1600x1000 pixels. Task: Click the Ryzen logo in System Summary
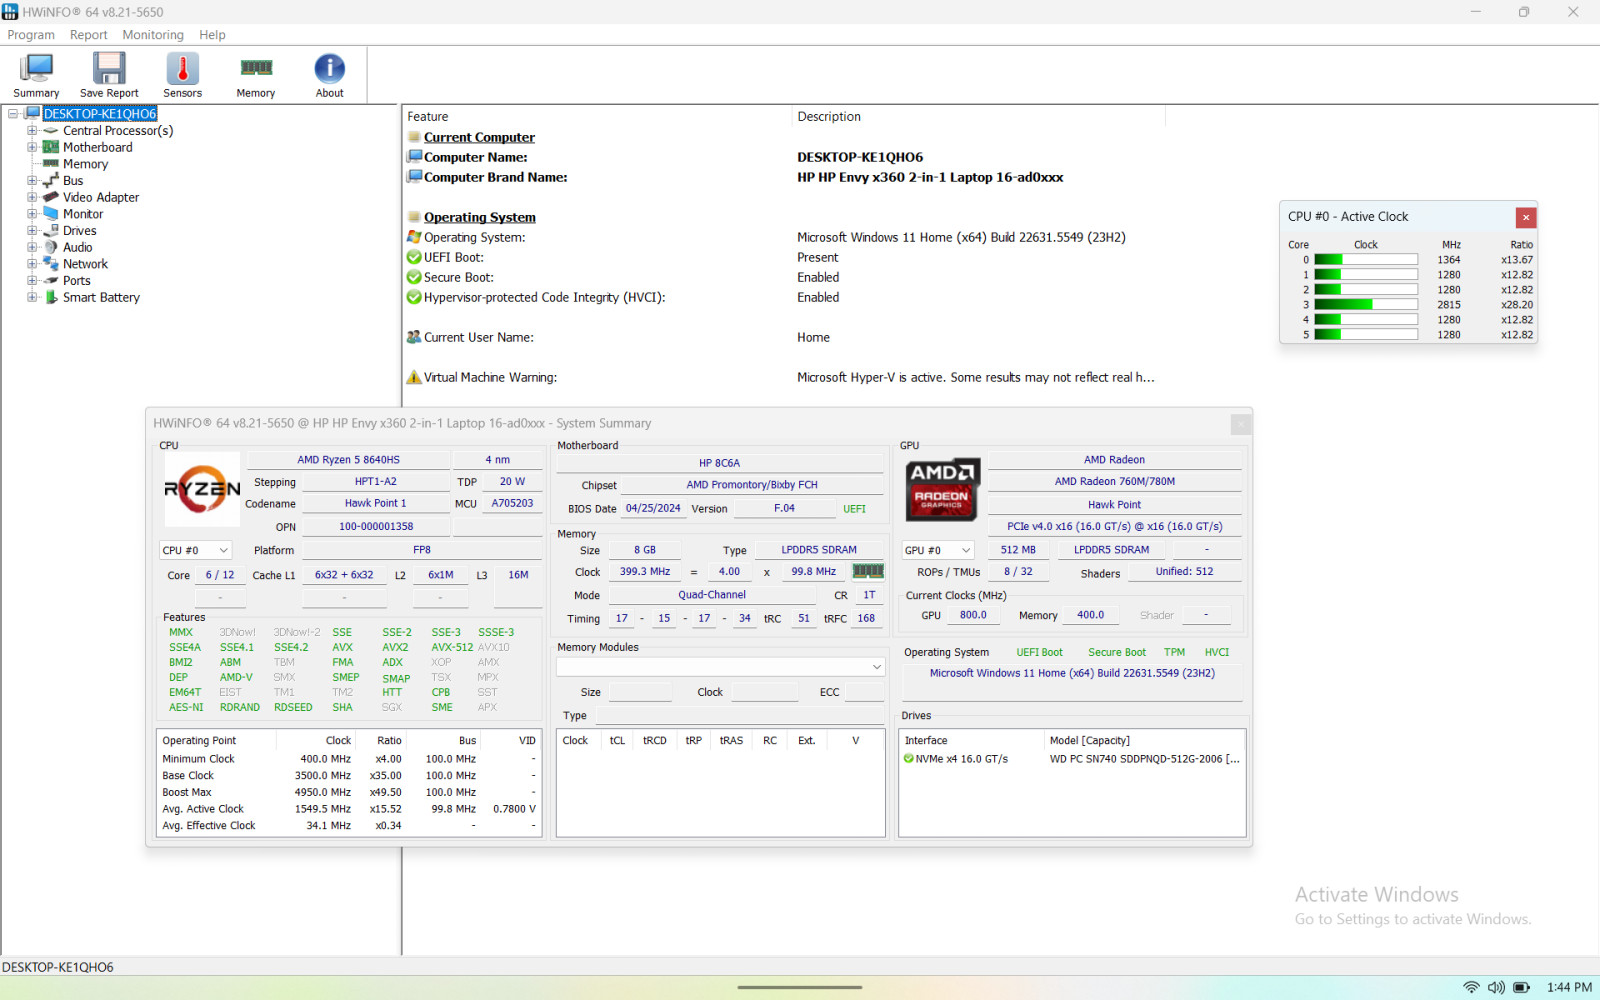(202, 489)
